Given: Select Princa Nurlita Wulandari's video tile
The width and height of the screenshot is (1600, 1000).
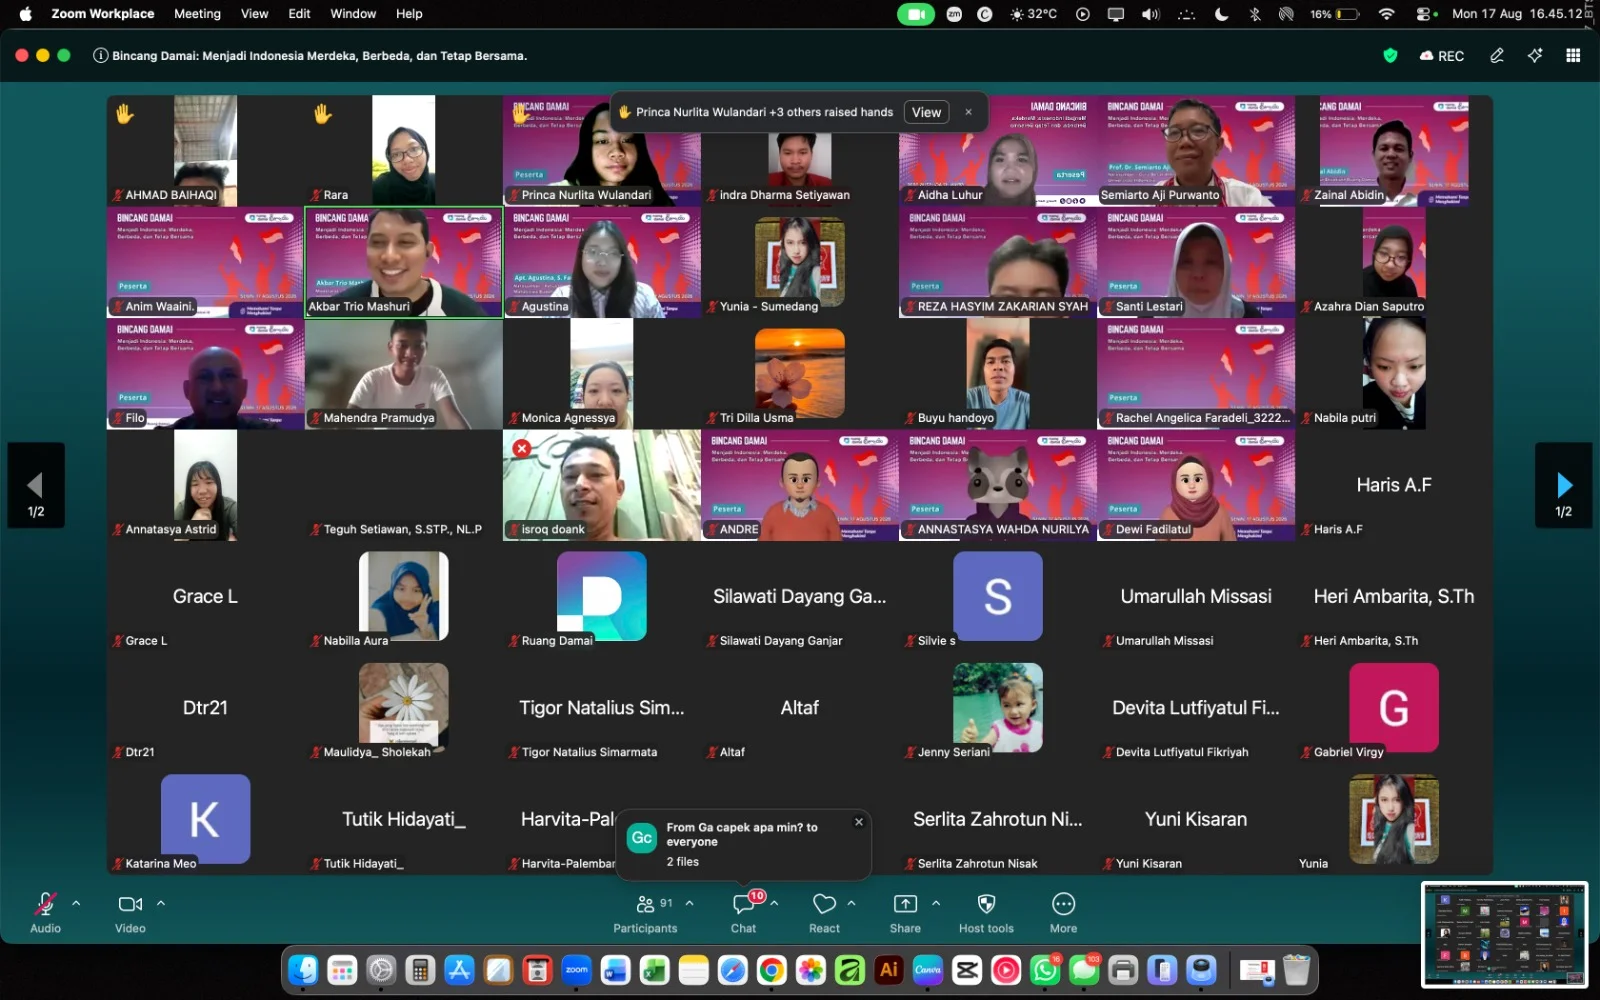Looking at the screenshot, I should point(602,150).
